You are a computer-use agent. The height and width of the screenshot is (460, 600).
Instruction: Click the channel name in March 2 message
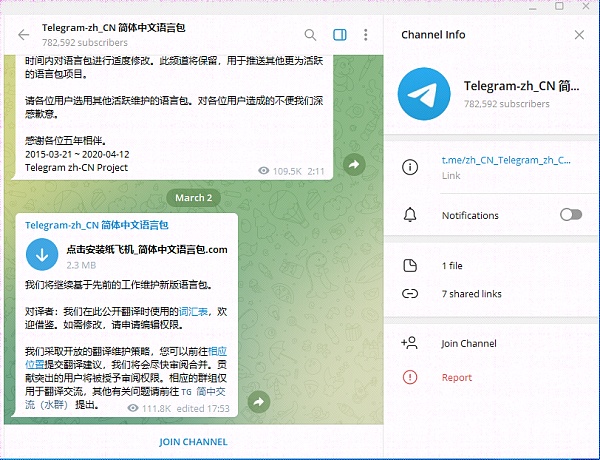(x=97, y=225)
